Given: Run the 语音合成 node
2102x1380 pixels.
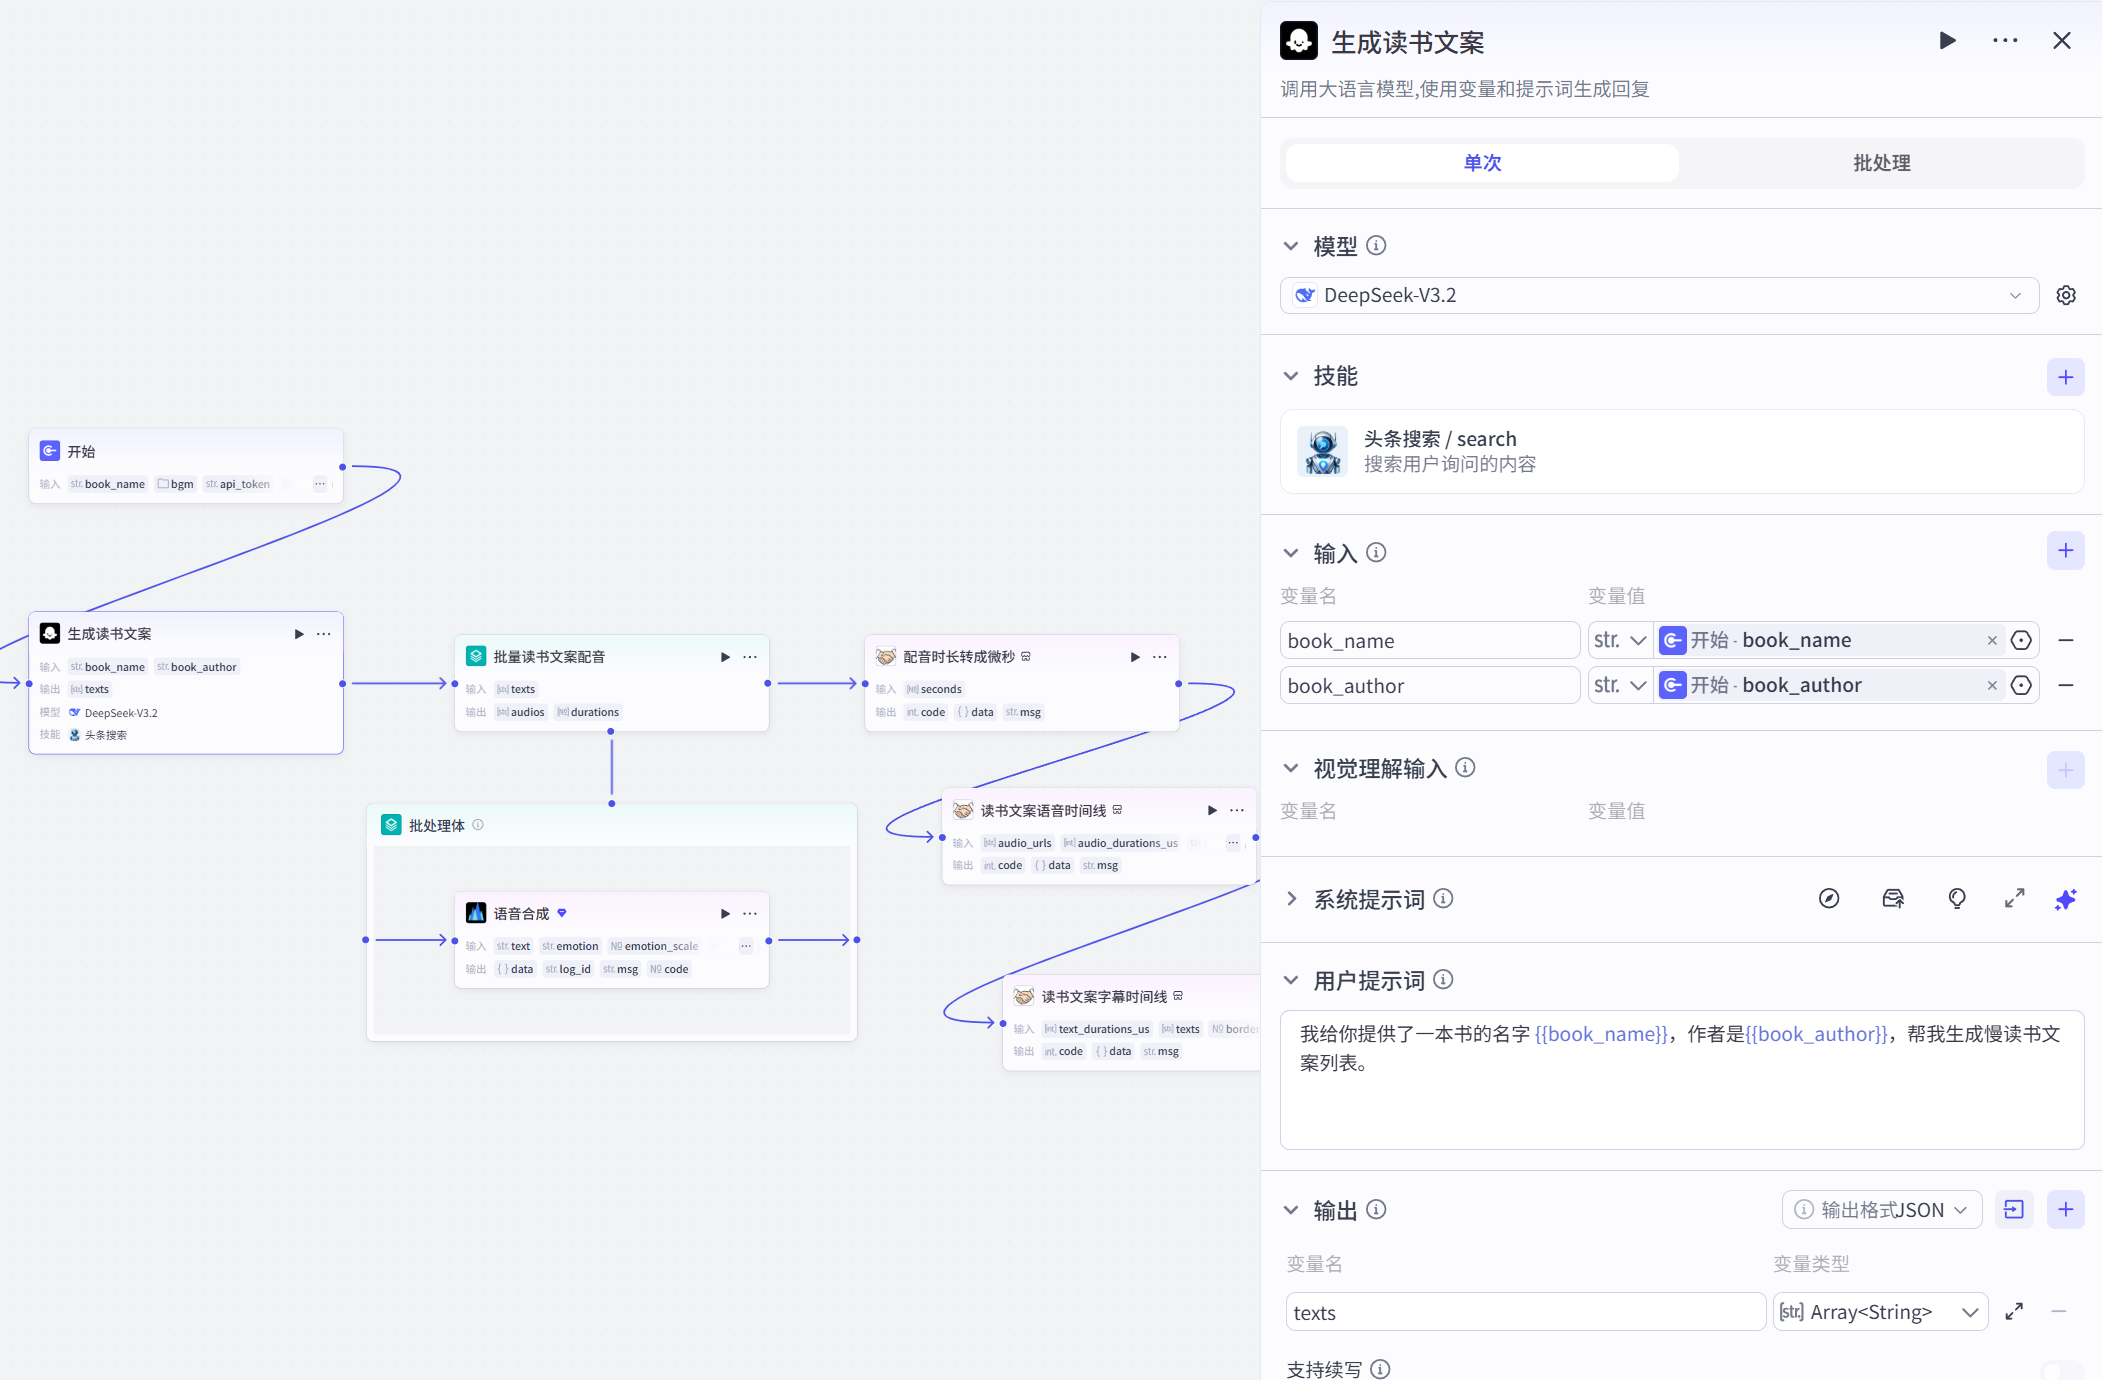Looking at the screenshot, I should (x=725, y=914).
